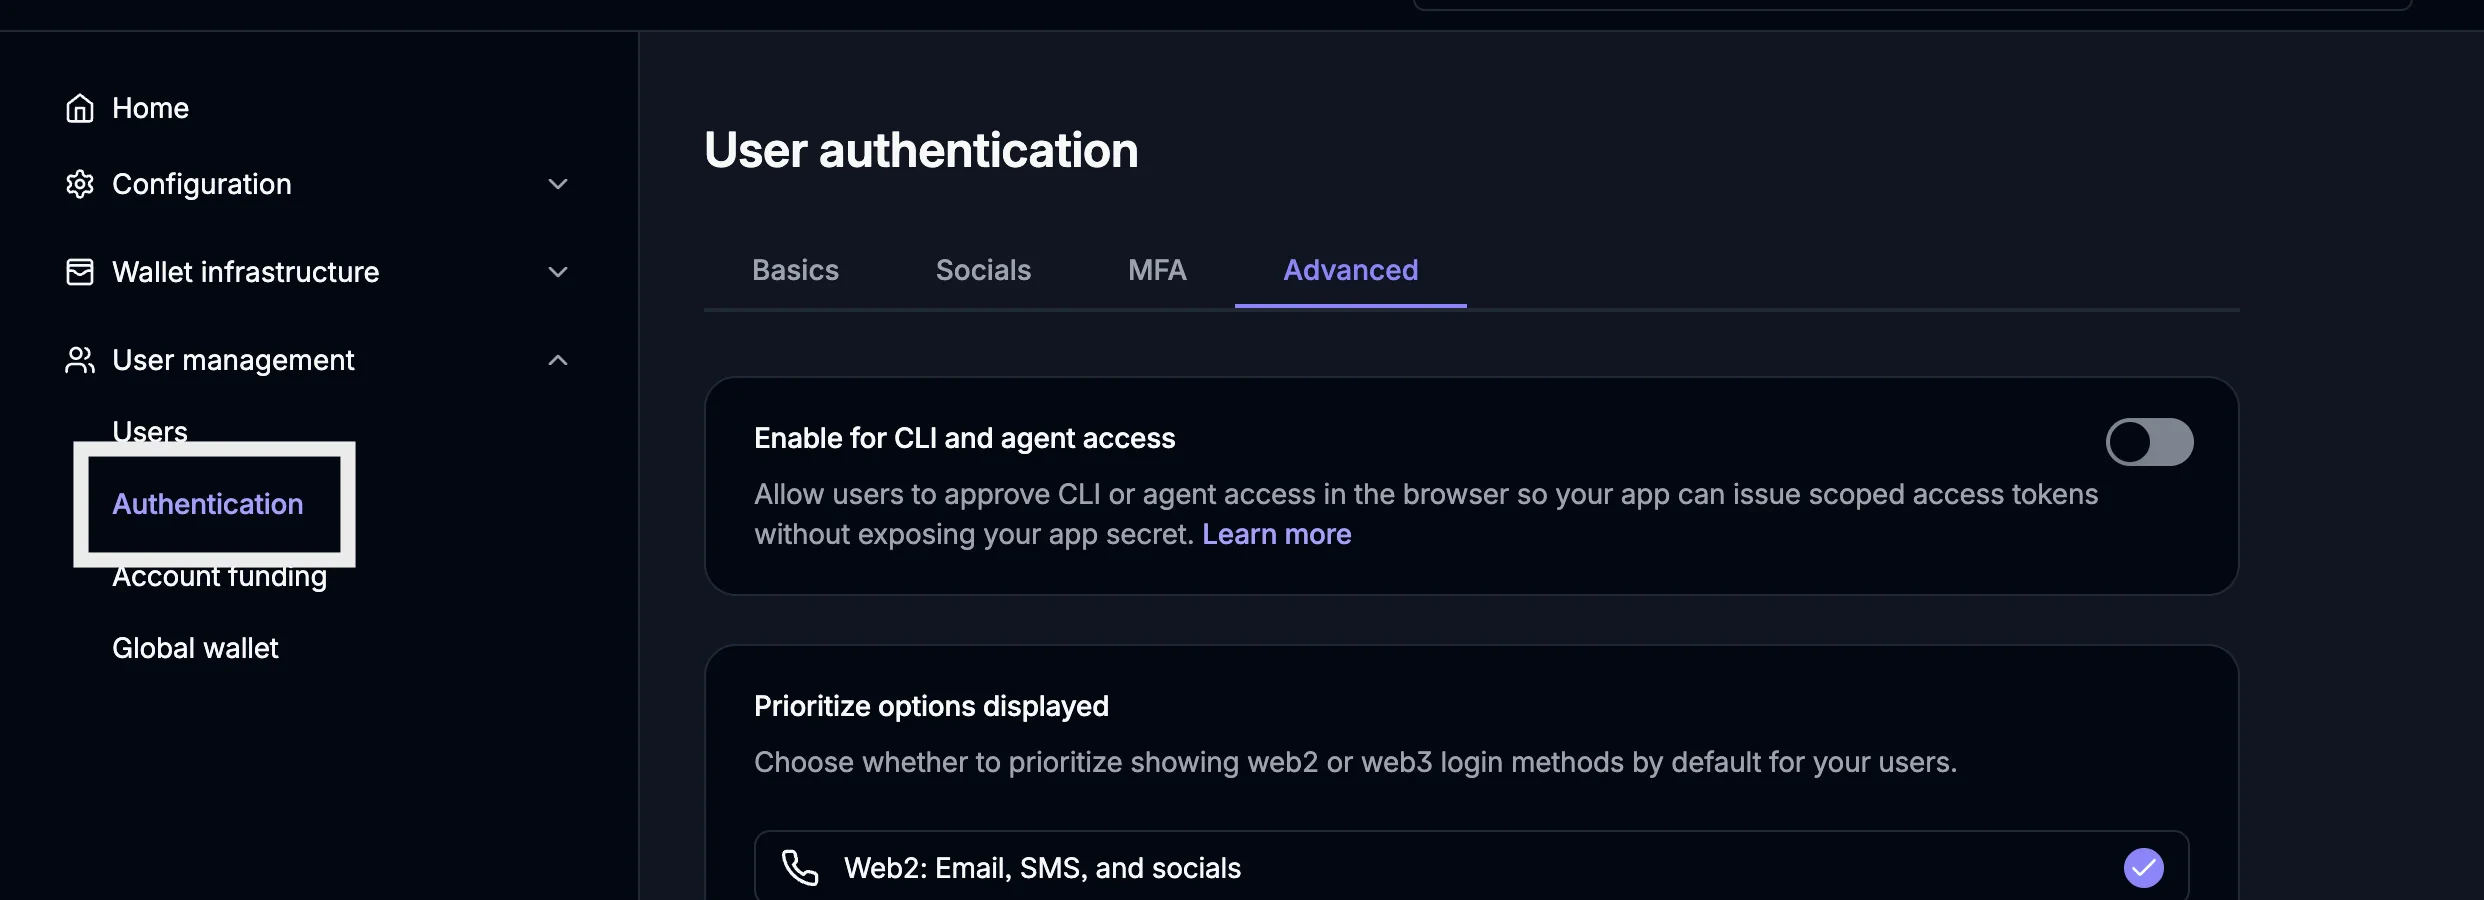Select the Advanced tab
This screenshot has height=900, width=2484.
pyautogui.click(x=1350, y=270)
